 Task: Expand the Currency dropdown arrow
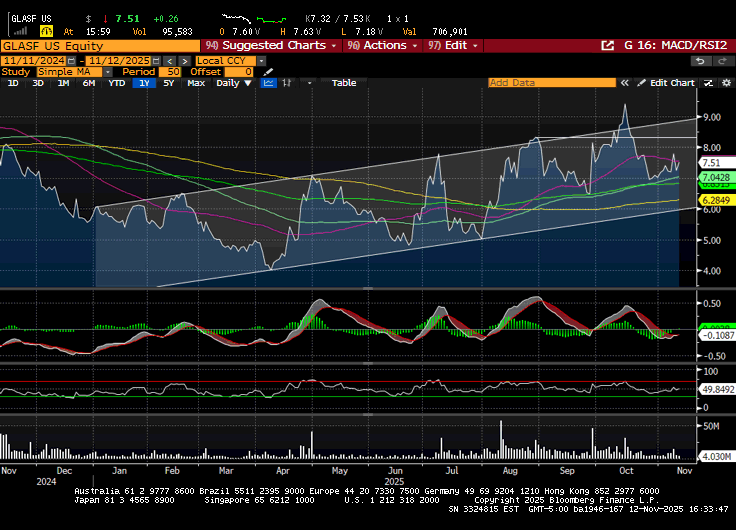[261, 61]
